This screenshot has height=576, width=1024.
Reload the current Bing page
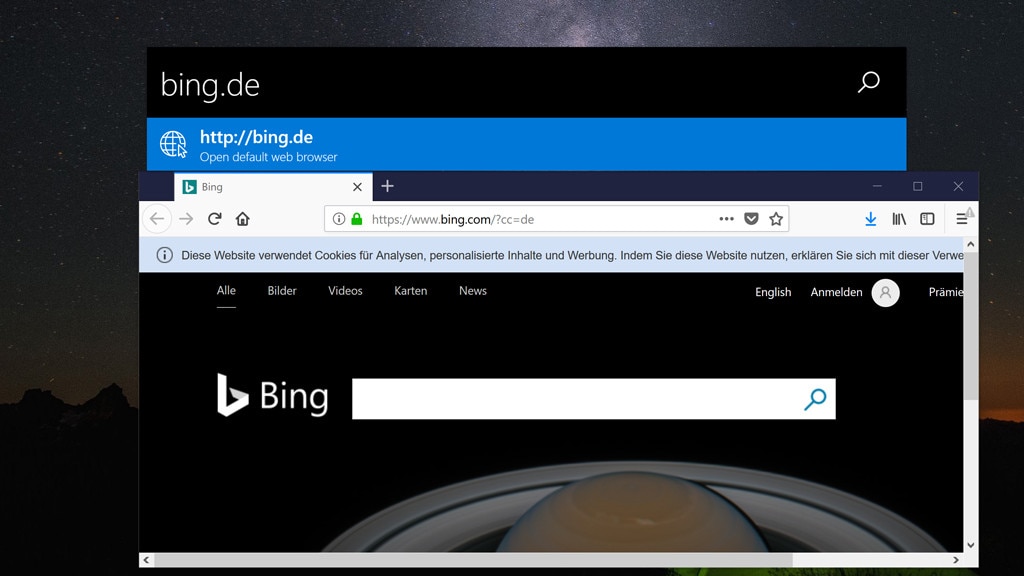(x=214, y=218)
